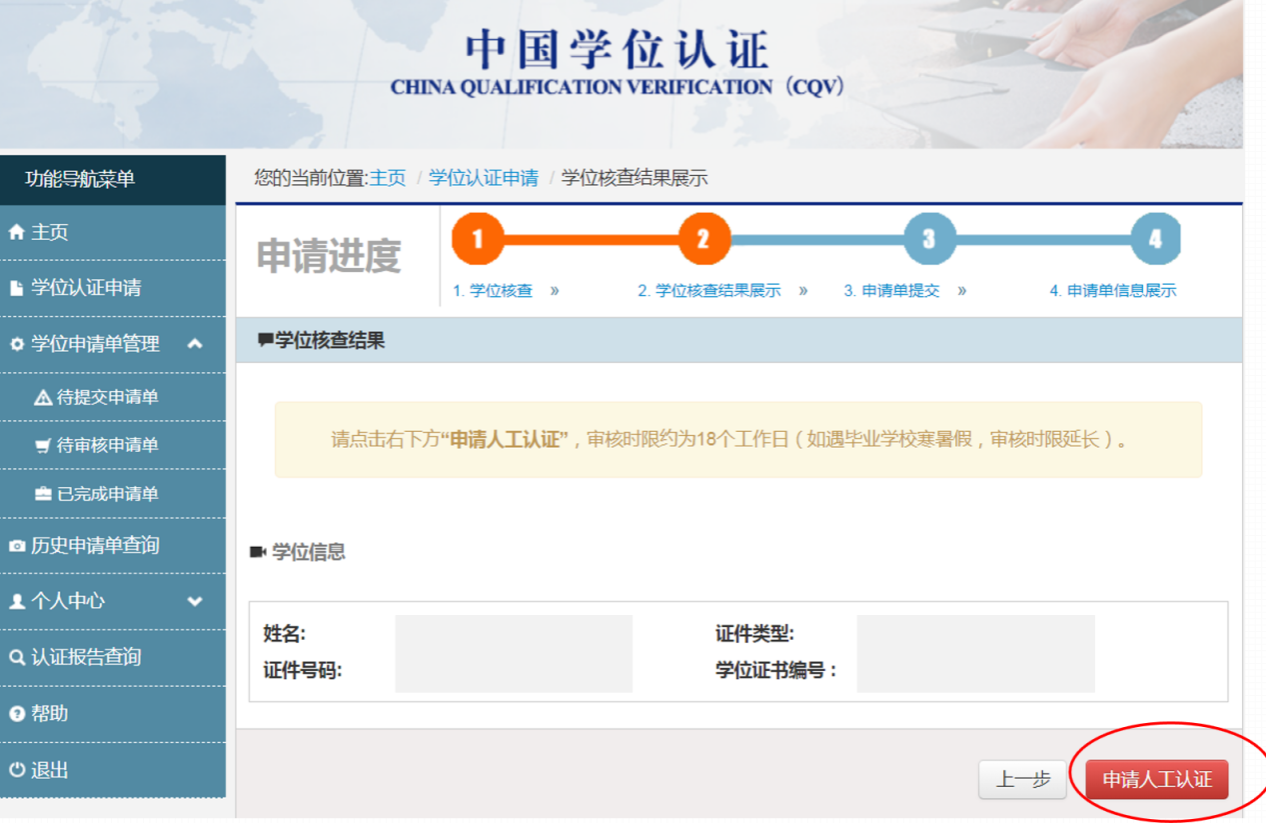Click the home icon beside 主页 in sidebar
Viewport: 1266px width, 823px height.
pos(16,232)
